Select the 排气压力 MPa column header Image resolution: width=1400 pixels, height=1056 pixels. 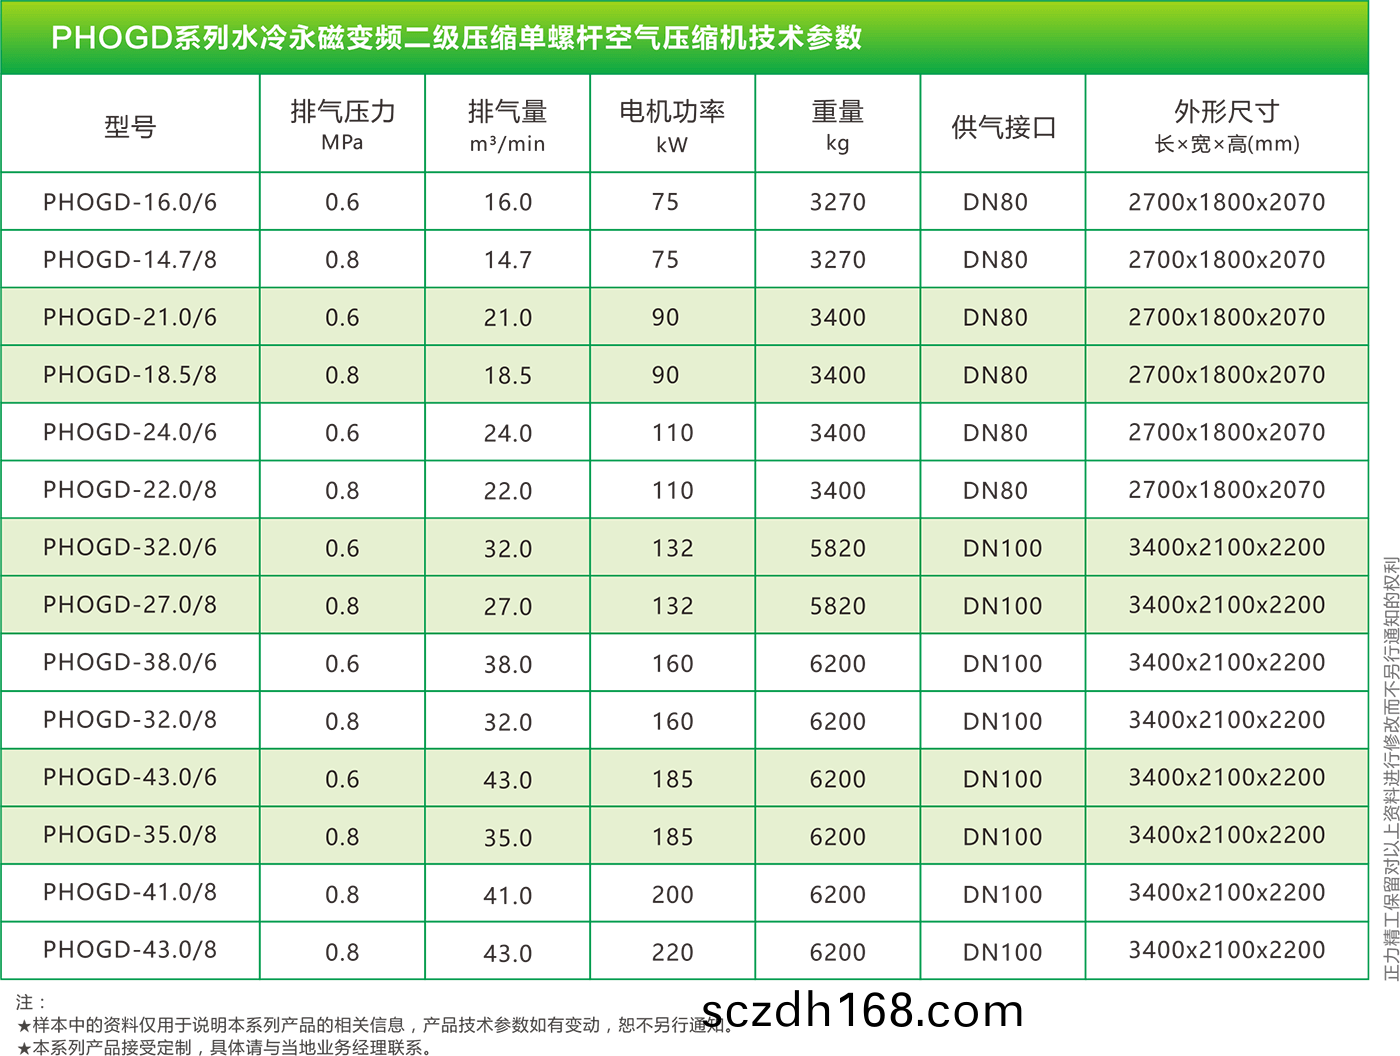tap(342, 125)
